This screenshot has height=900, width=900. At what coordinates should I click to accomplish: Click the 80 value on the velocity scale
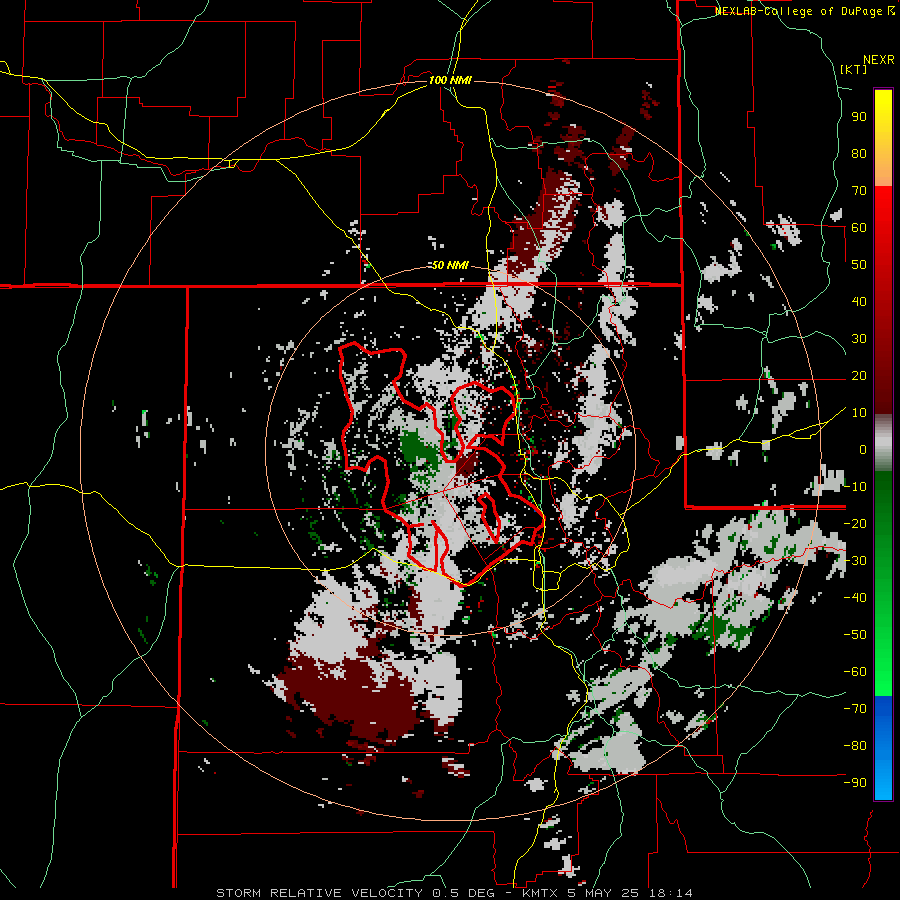coord(859,153)
